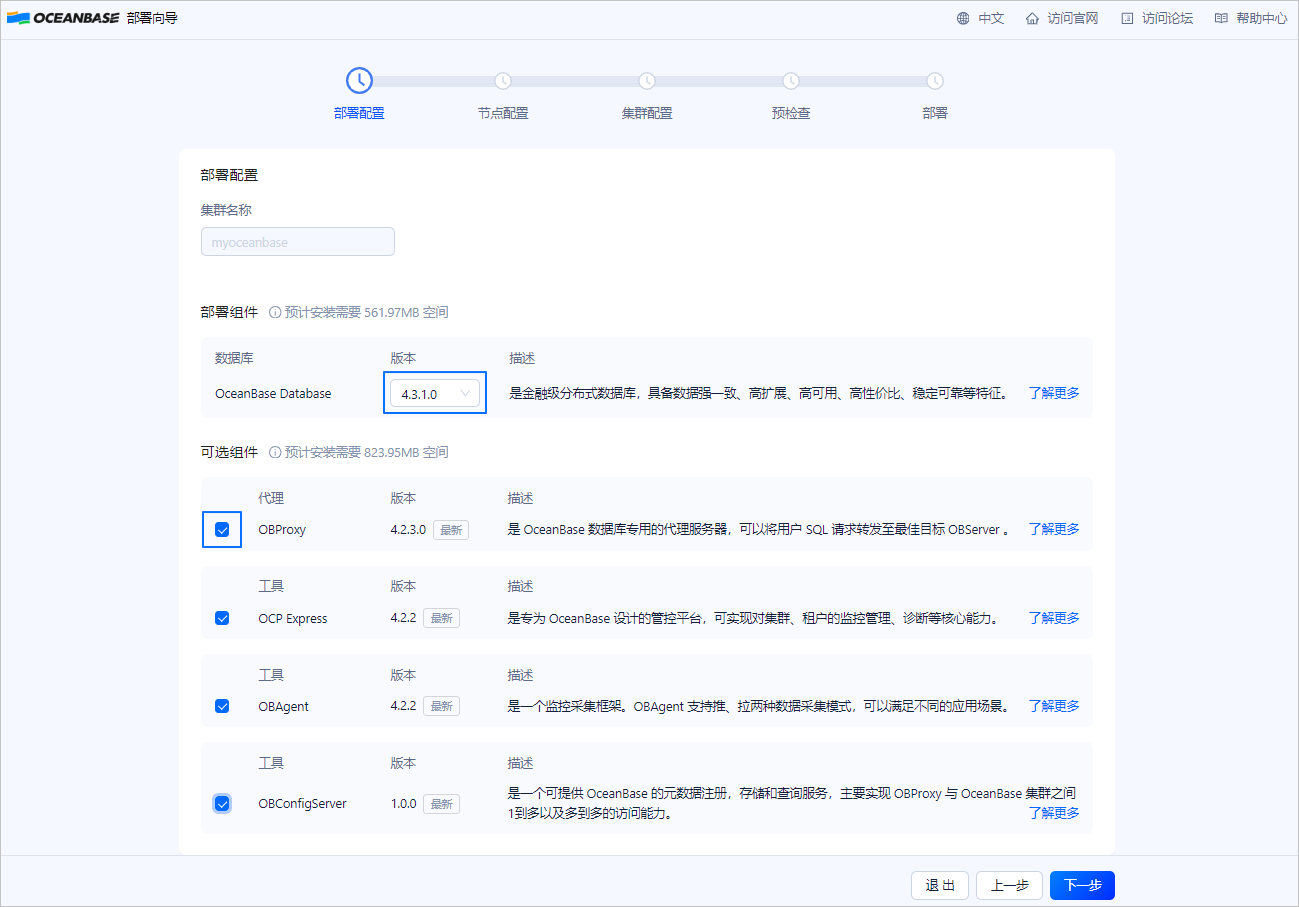Open 帮助中心
1299x907 pixels.
1261,18
